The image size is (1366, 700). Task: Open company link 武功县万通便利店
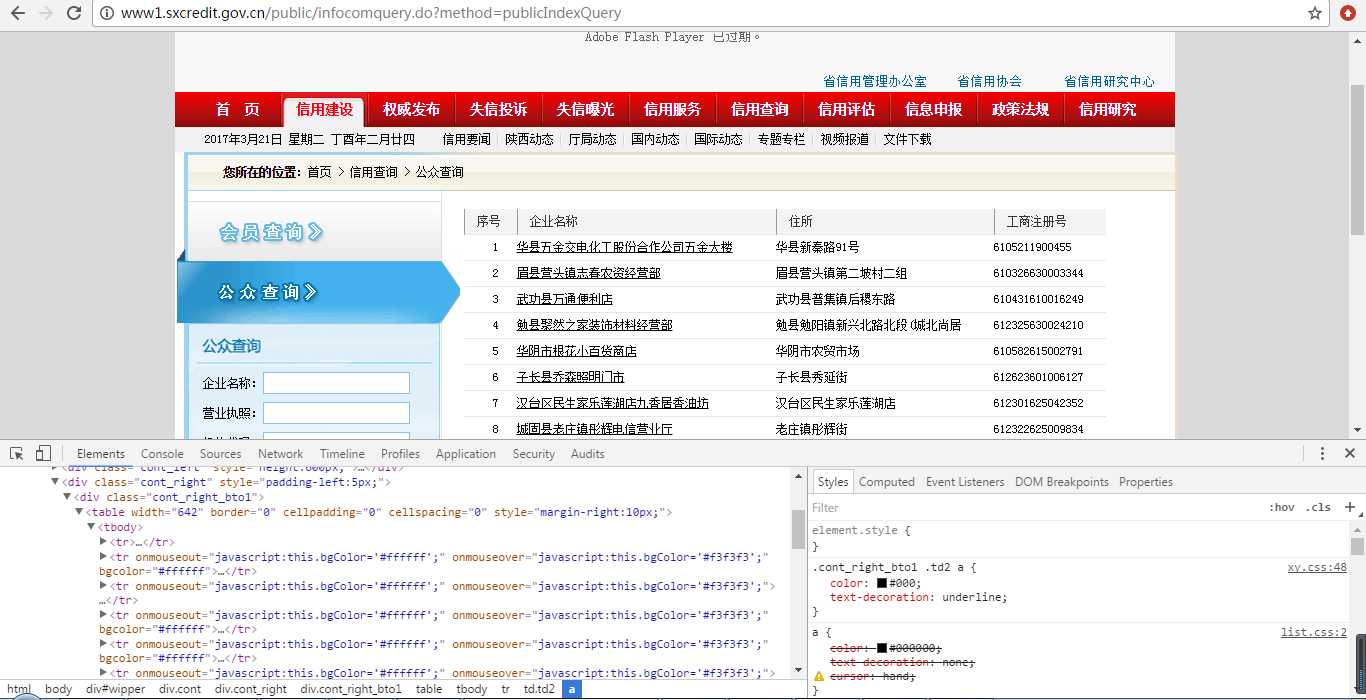(564, 299)
